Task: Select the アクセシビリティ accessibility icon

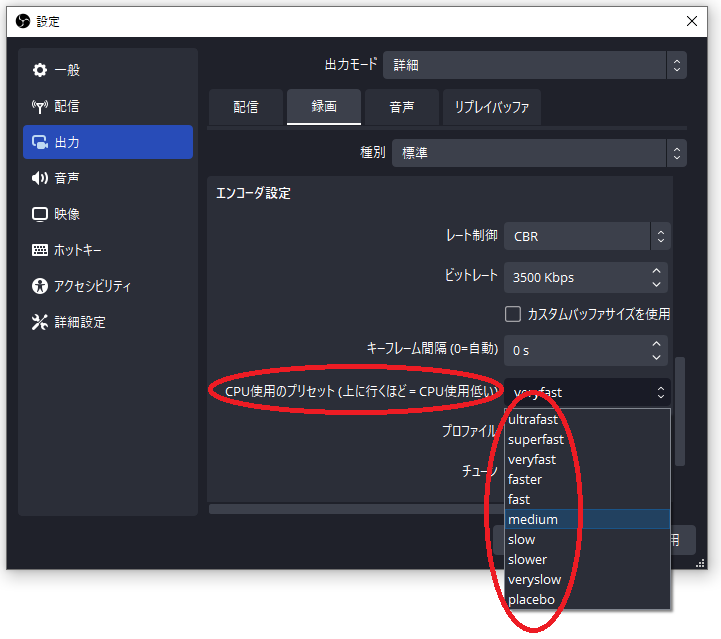Action: click(40, 286)
